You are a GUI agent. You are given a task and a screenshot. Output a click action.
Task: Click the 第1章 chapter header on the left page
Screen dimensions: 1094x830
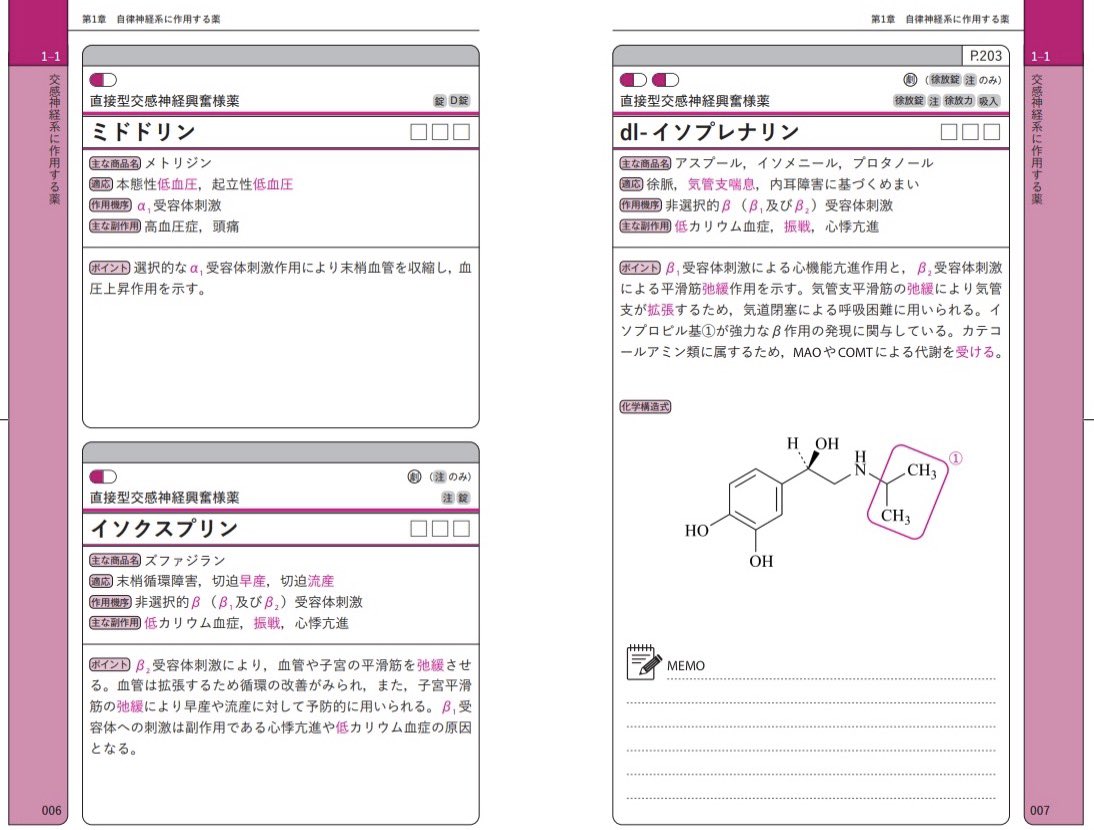click(x=151, y=20)
